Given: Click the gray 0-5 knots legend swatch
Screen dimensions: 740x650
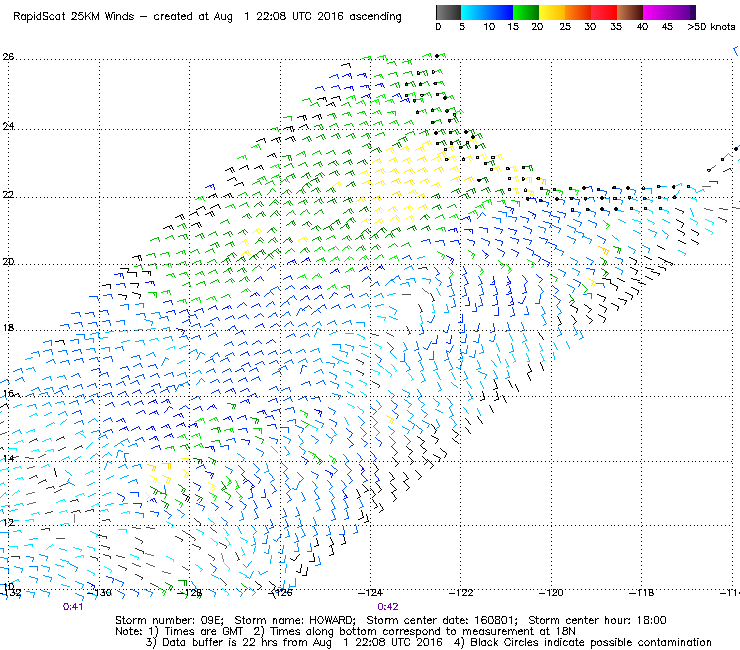Looking at the screenshot, I should coord(448,12).
